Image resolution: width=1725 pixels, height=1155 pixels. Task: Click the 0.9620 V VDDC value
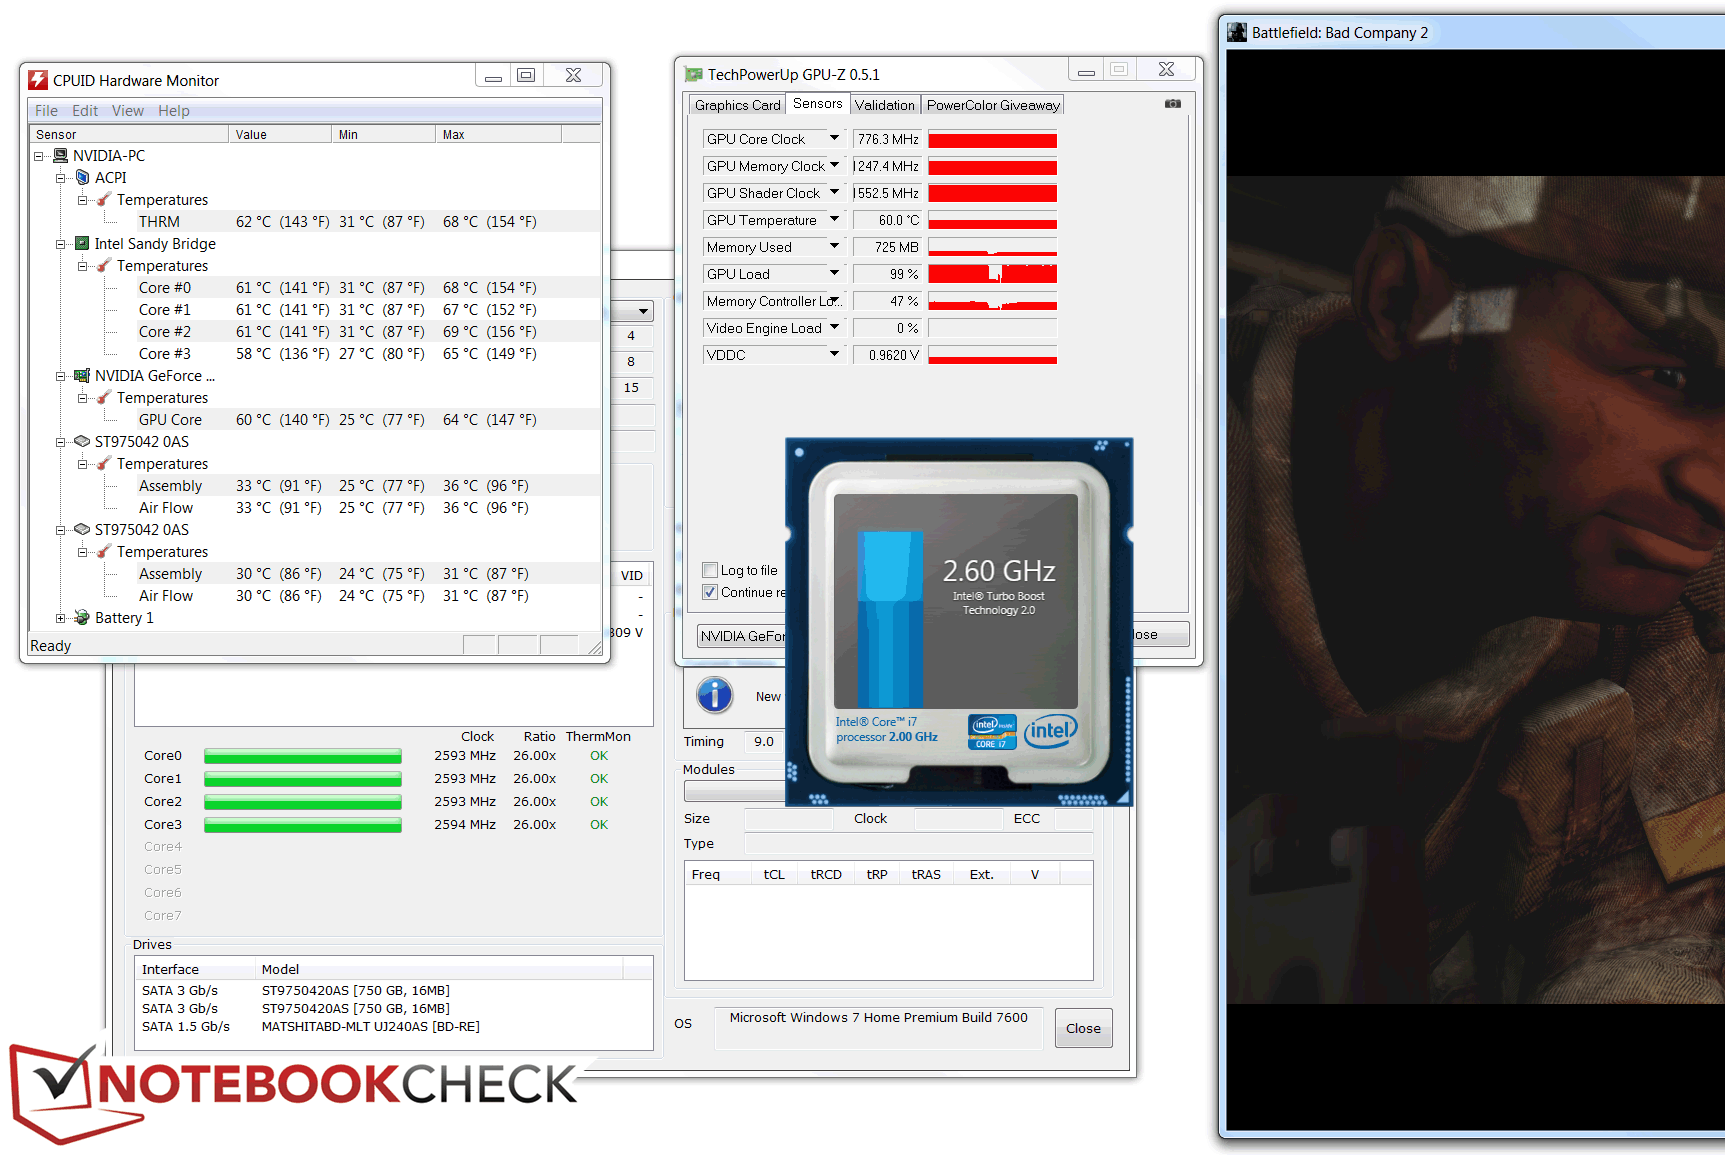tap(887, 355)
